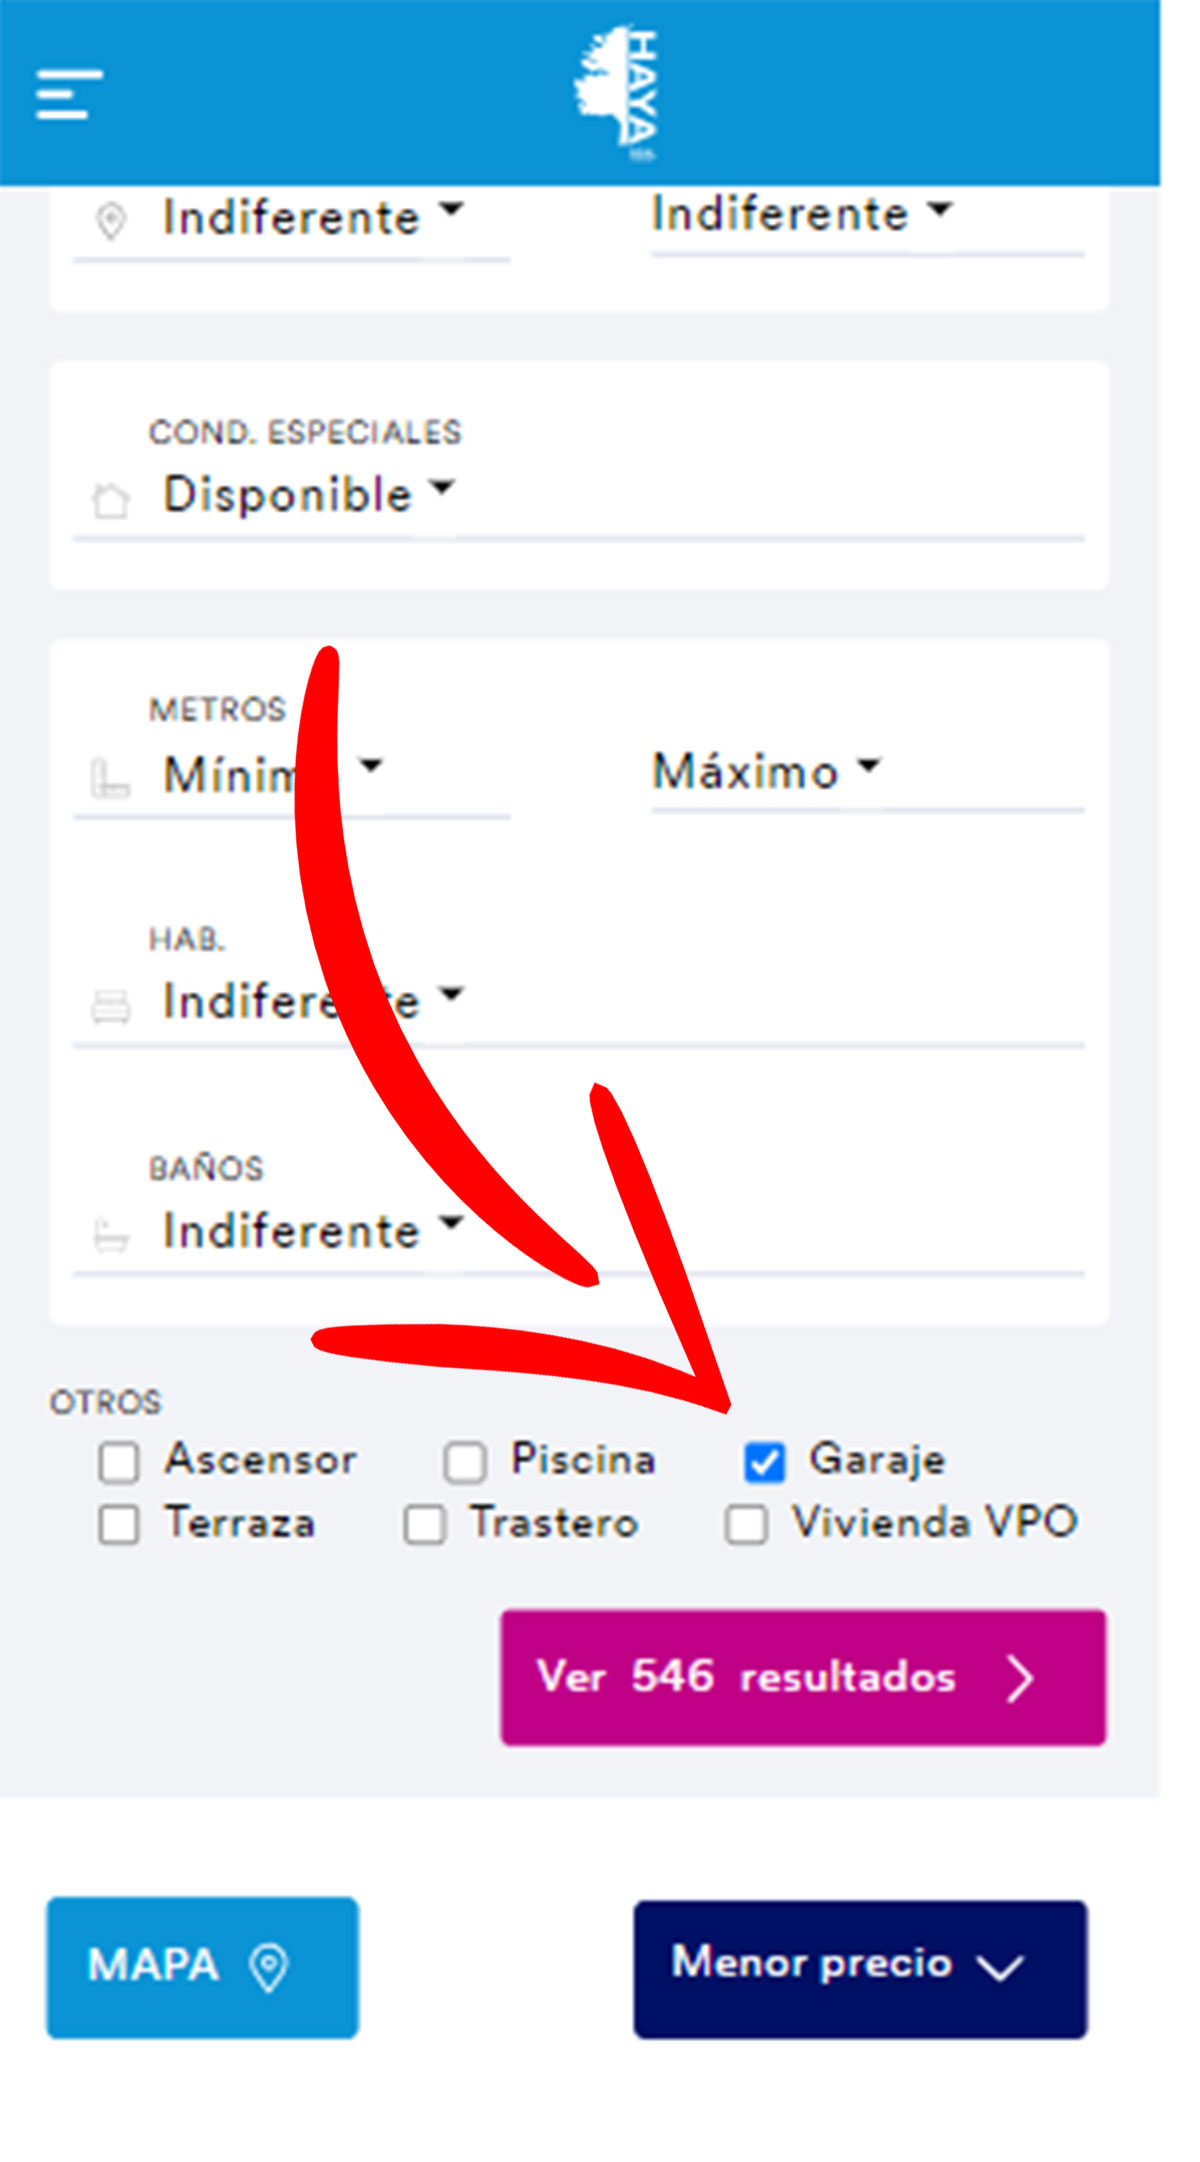Click the map pin icon in Mapa button
The image size is (1200, 2162).
pyautogui.click(x=269, y=1966)
